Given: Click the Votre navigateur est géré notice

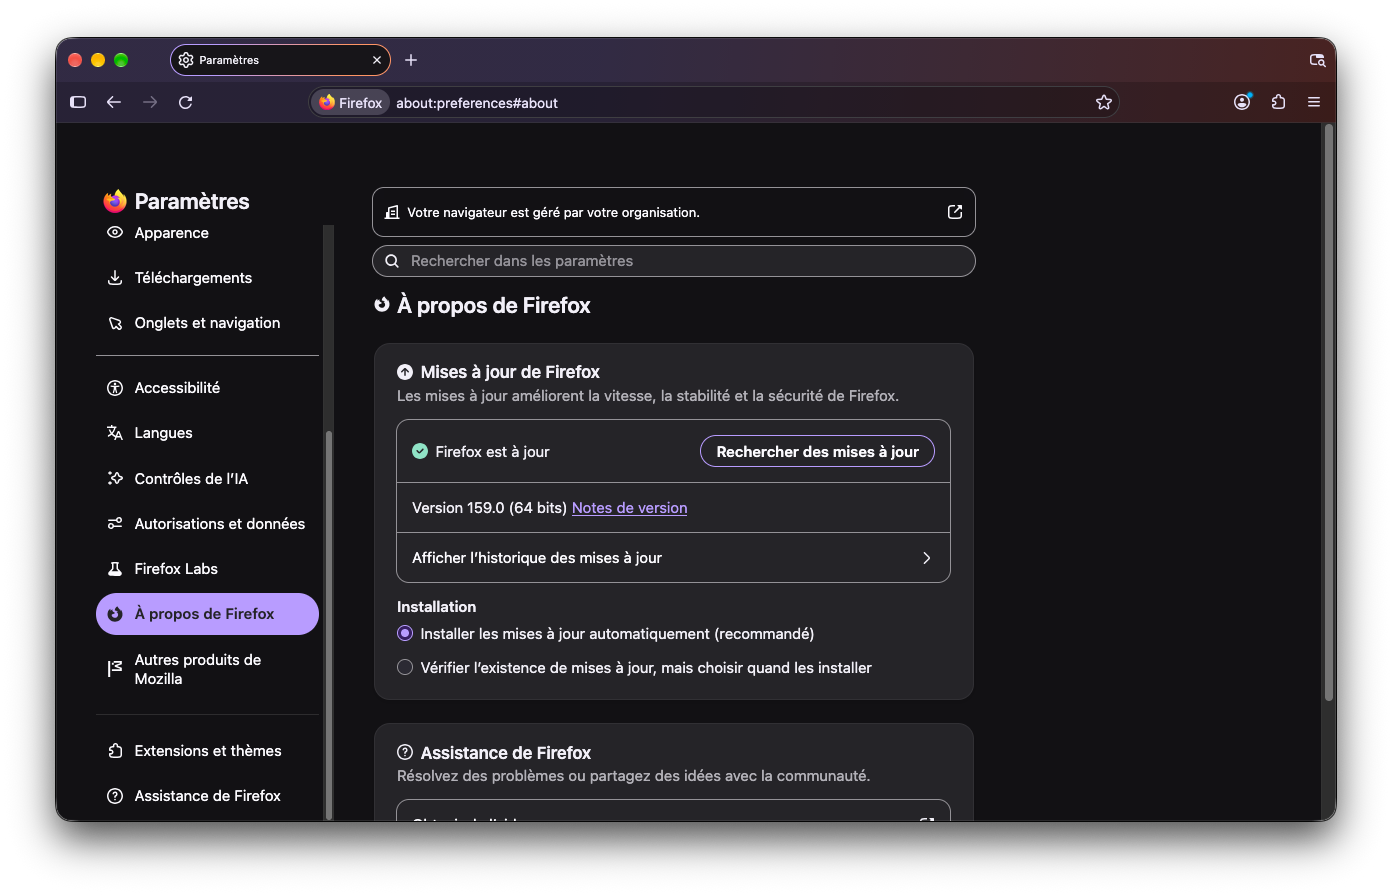Looking at the screenshot, I should [673, 212].
